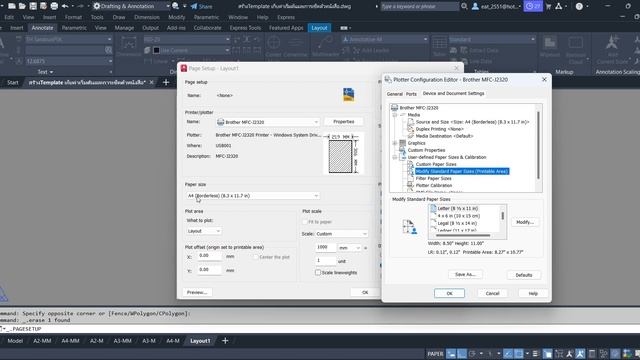Collapse User-defined Paper Sizes & Calibration node
The width and height of the screenshot is (640, 360).
point(395,157)
